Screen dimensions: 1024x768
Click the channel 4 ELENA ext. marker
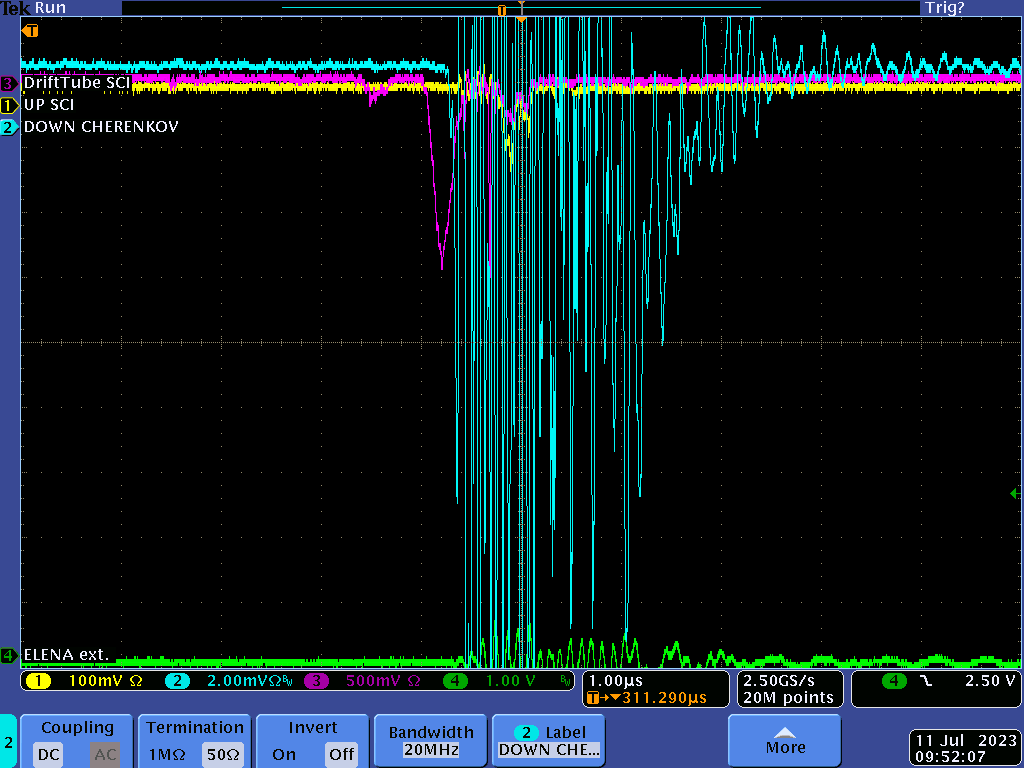pos(9,655)
